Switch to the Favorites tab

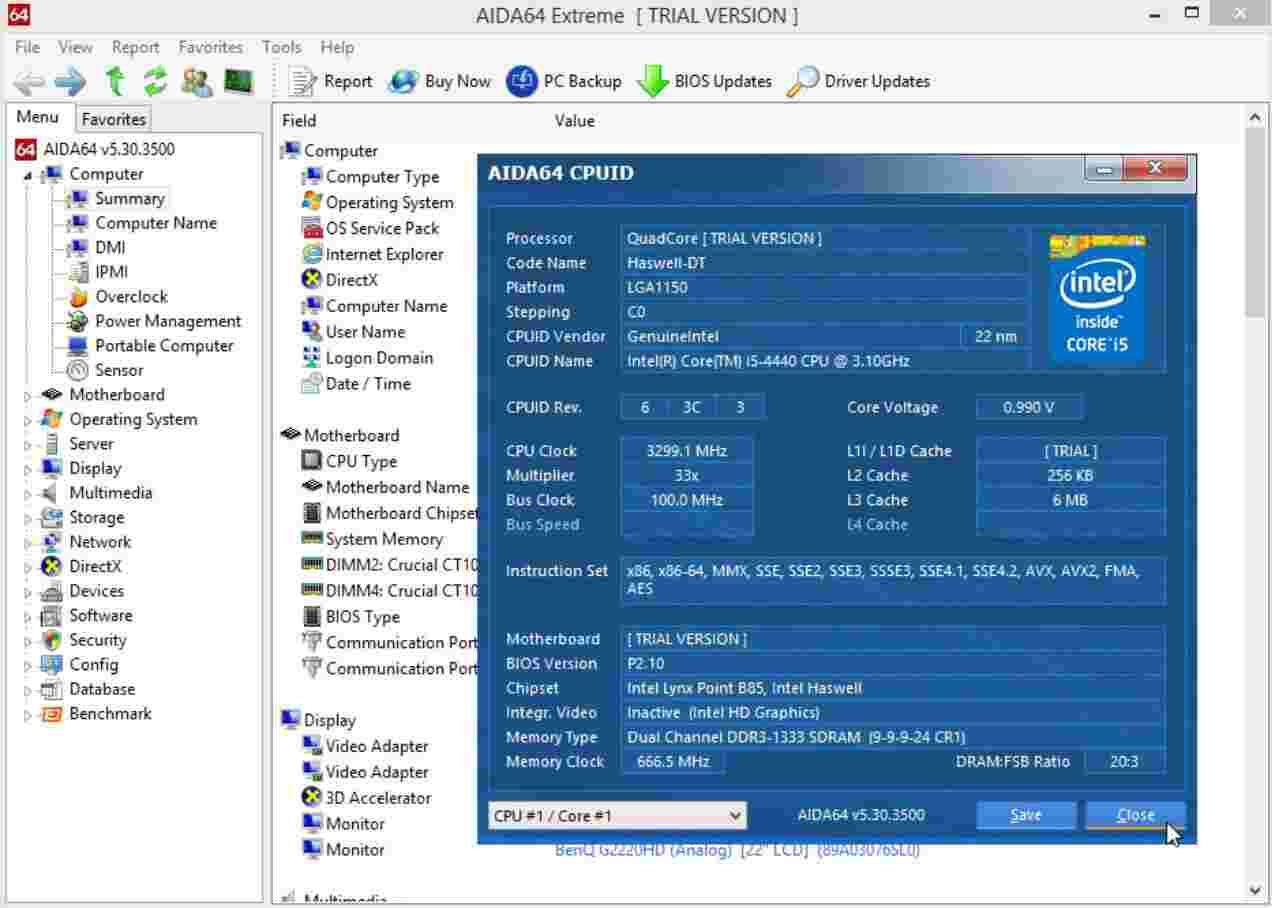pos(112,118)
